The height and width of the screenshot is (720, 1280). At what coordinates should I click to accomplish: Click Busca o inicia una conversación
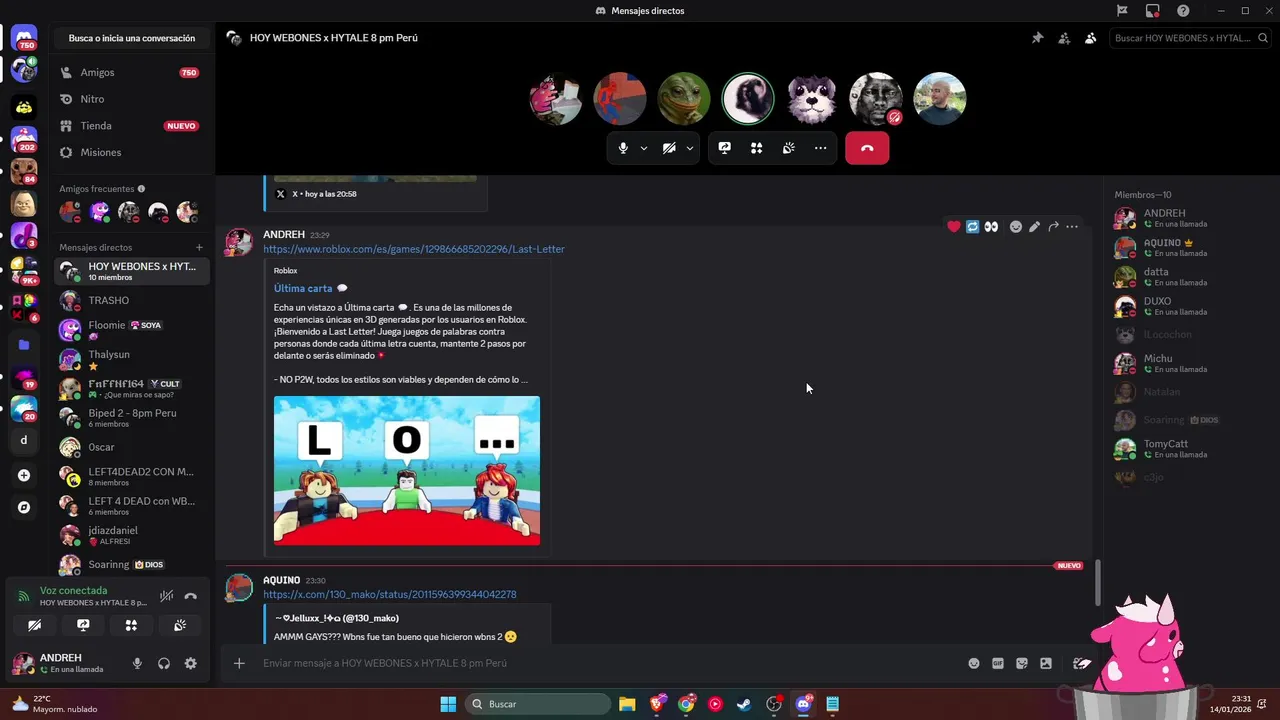click(132, 38)
